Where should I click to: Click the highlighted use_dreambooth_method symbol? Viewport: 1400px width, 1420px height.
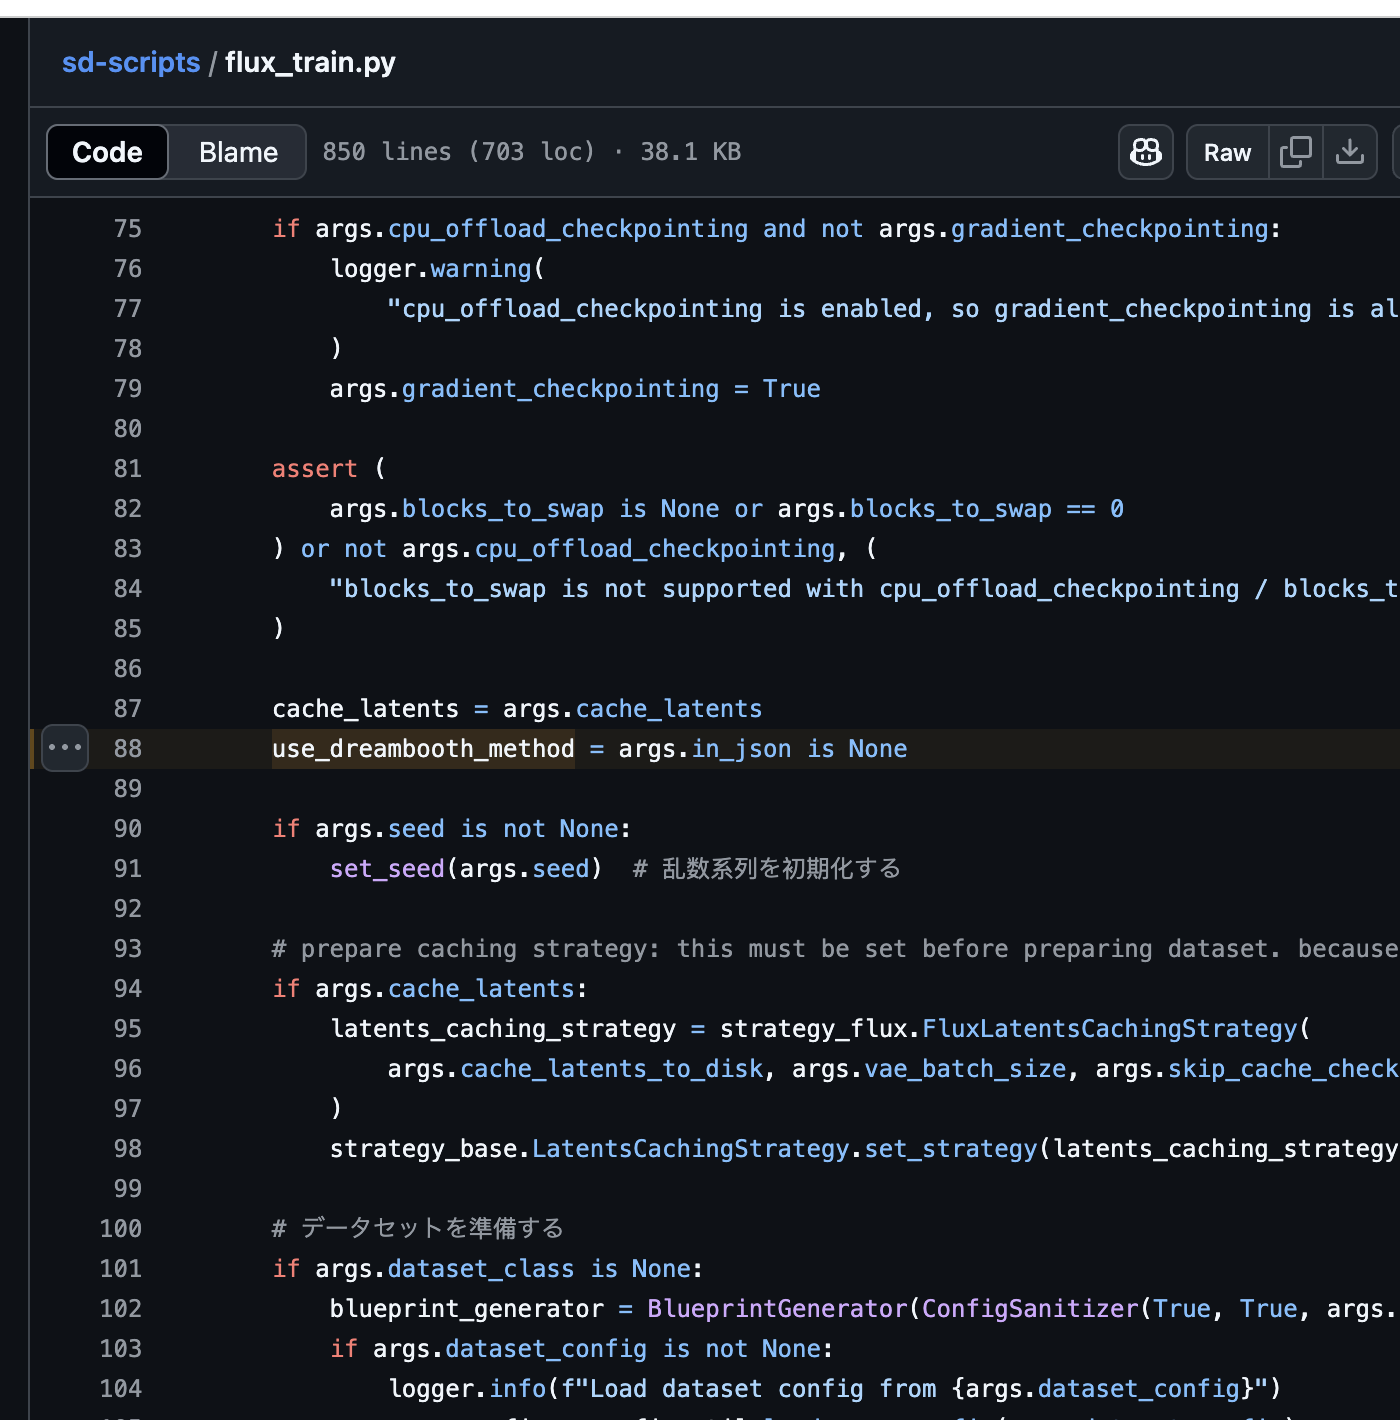[x=423, y=749]
